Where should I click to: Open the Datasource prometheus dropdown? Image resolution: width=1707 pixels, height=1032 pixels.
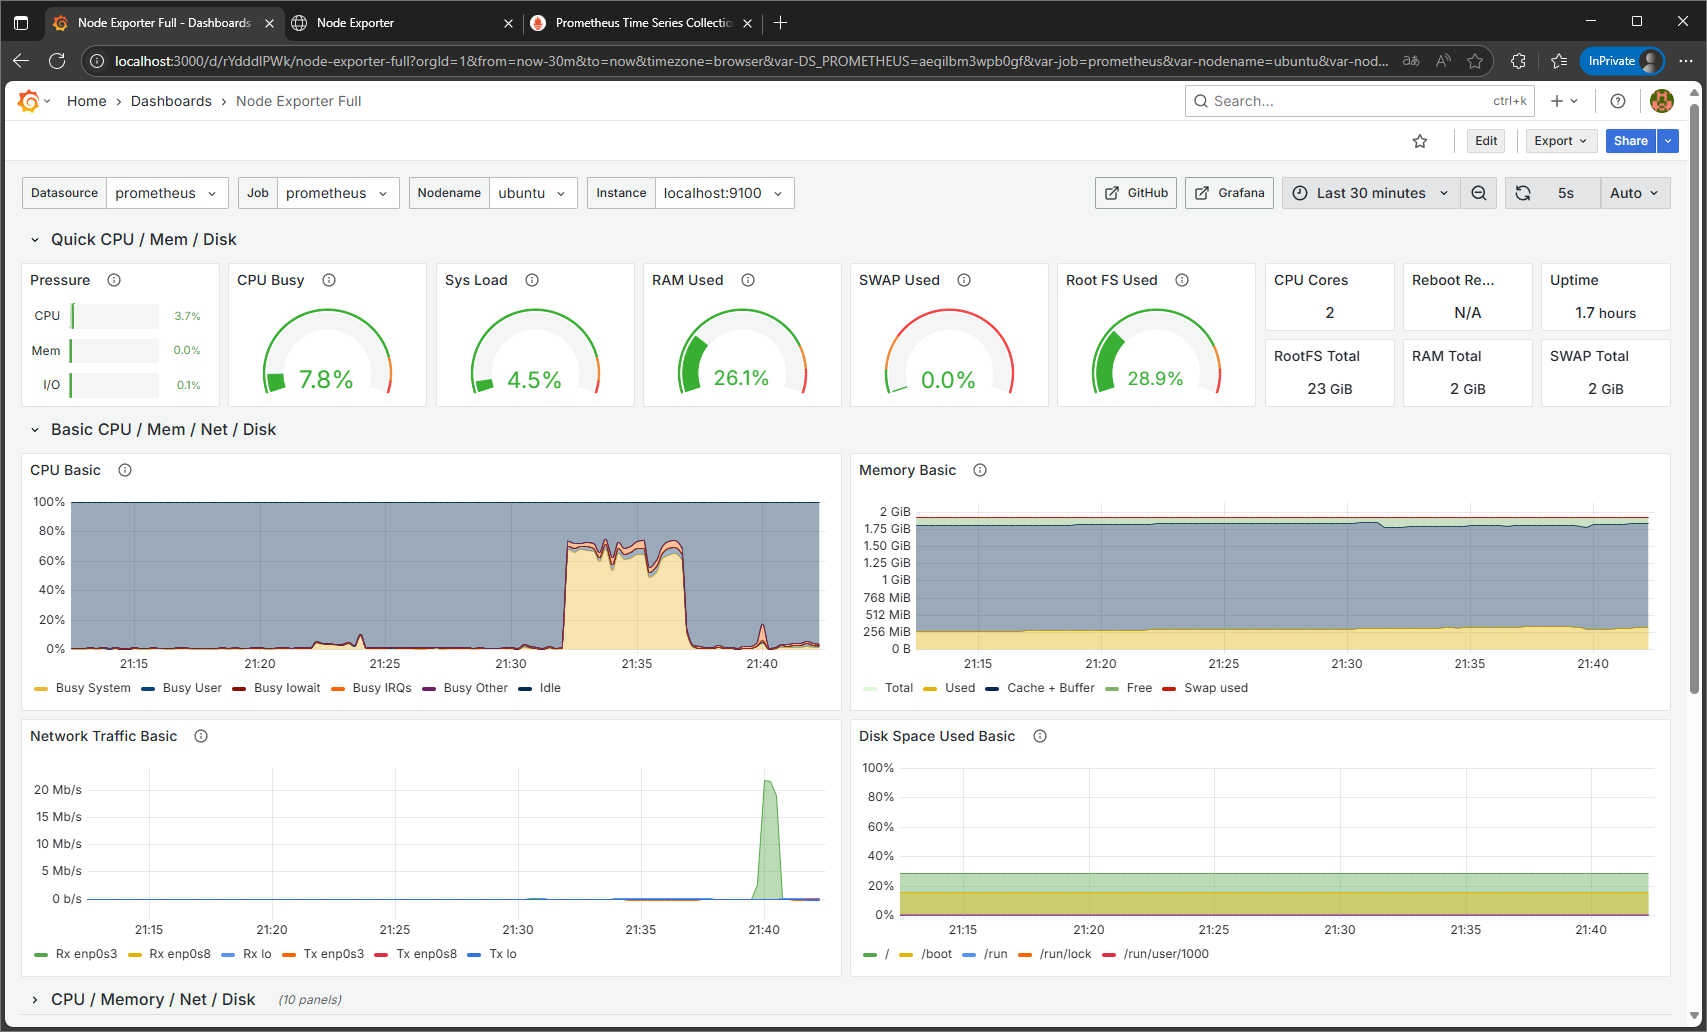click(x=167, y=193)
